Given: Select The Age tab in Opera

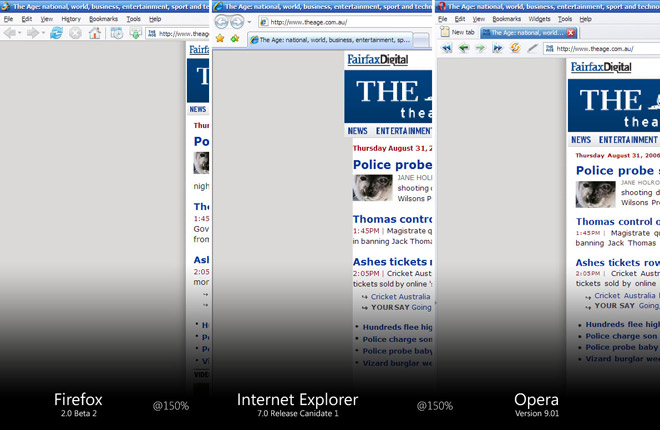Looking at the screenshot, I should click(524, 32).
